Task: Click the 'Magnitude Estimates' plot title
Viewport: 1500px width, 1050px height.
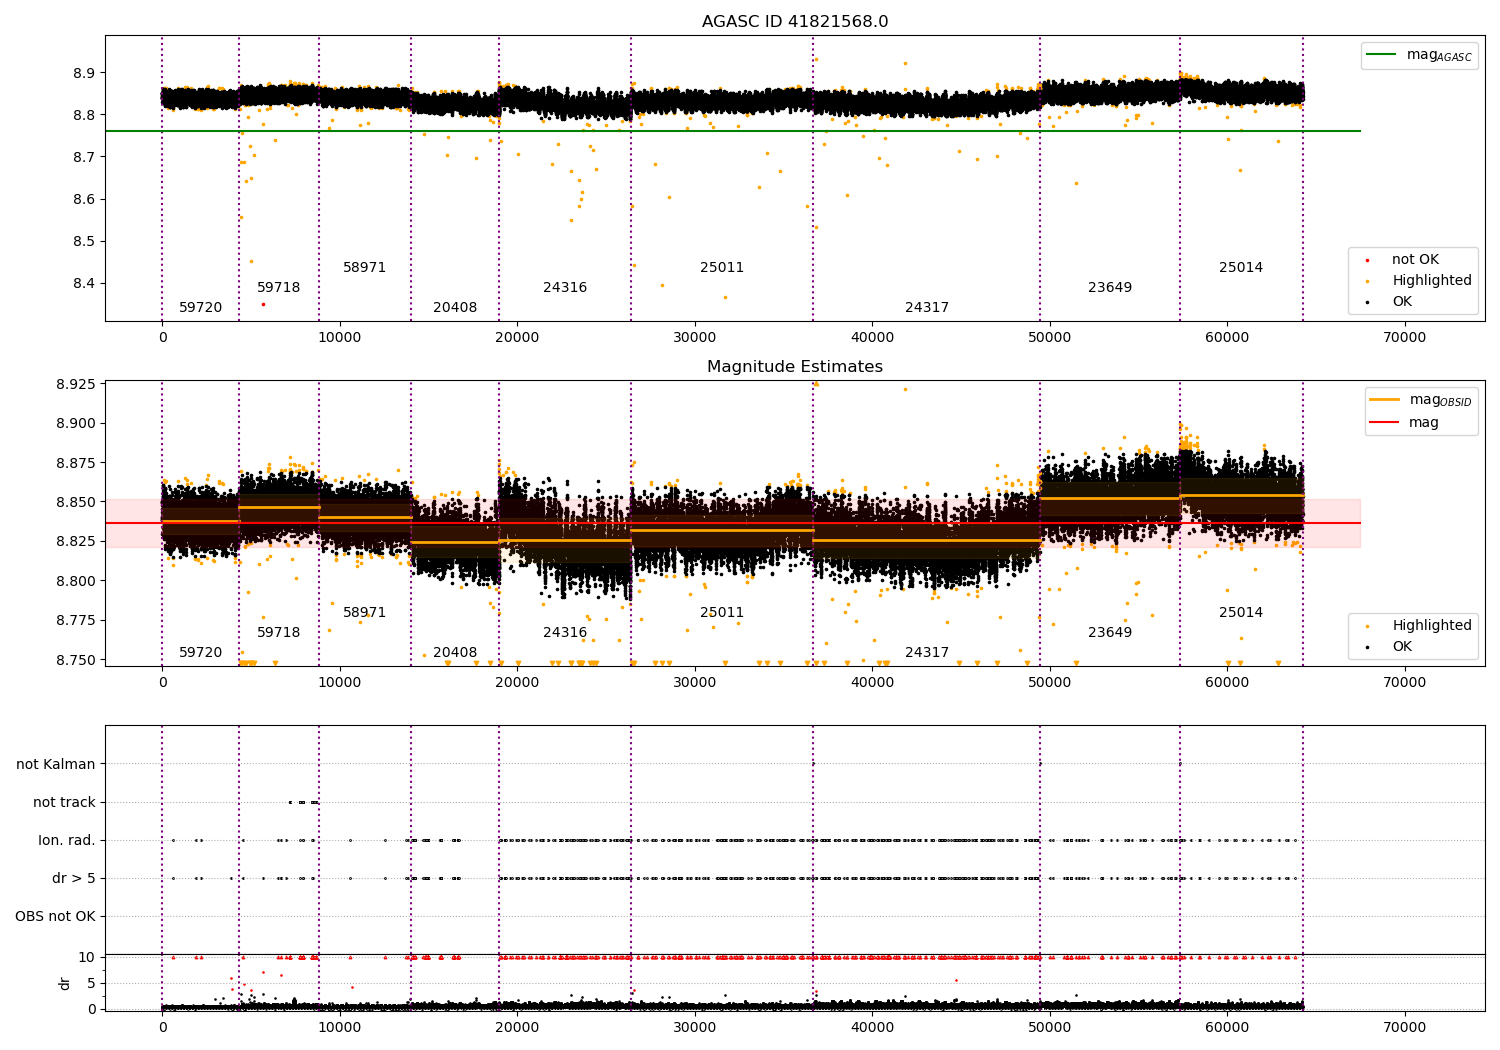Action: pyautogui.click(x=795, y=366)
